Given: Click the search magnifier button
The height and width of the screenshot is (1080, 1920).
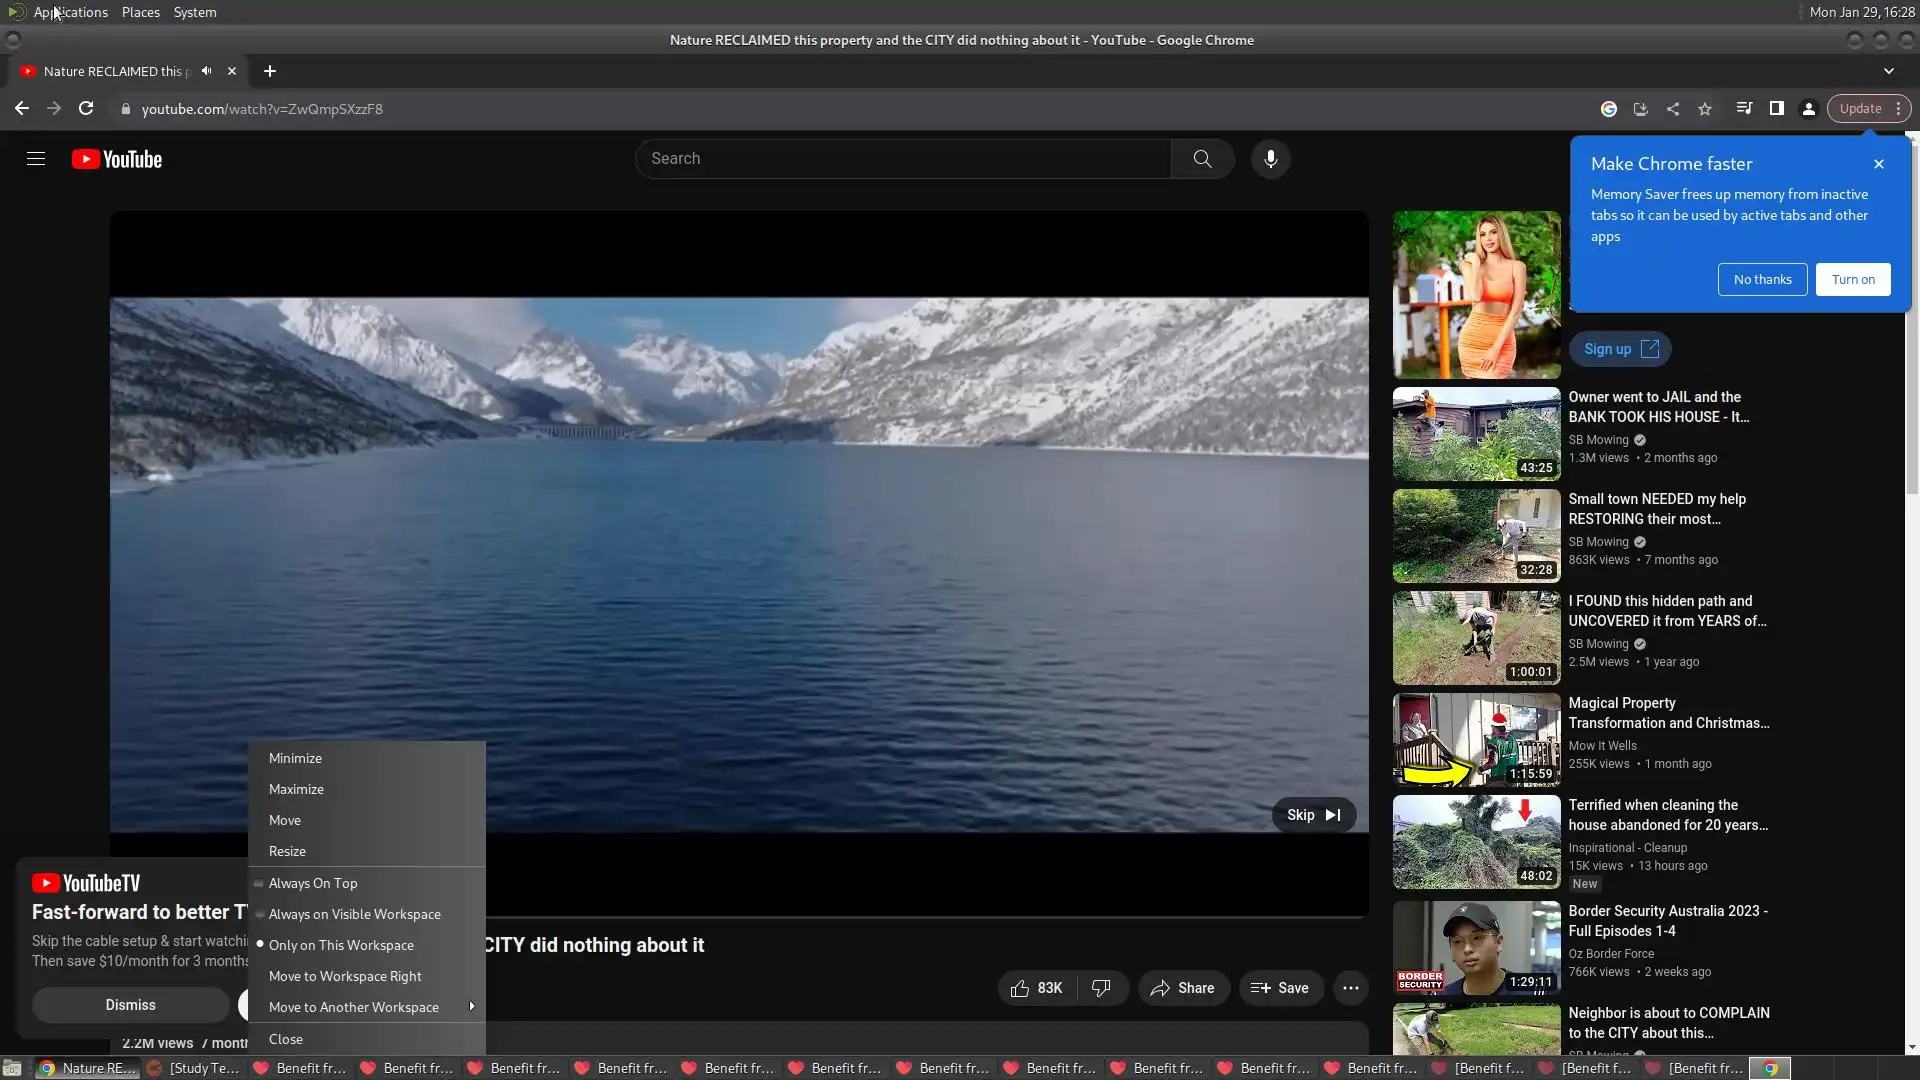Looking at the screenshot, I should tap(1202, 159).
